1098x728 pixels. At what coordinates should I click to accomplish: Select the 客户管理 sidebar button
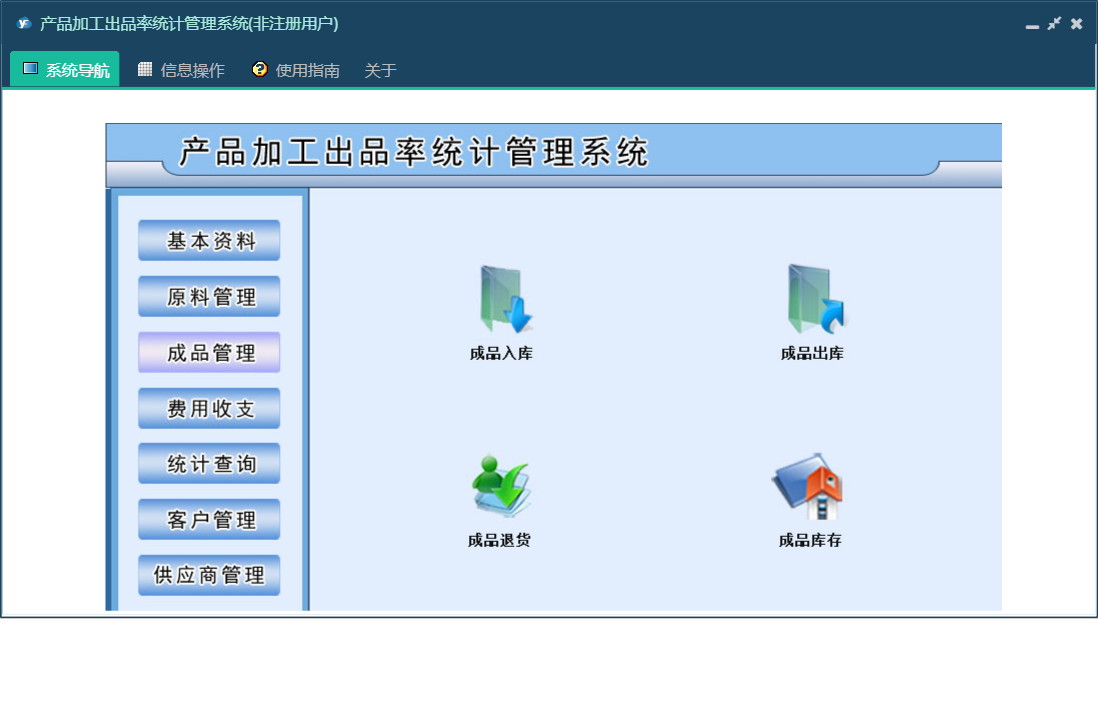tap(209, 519)
